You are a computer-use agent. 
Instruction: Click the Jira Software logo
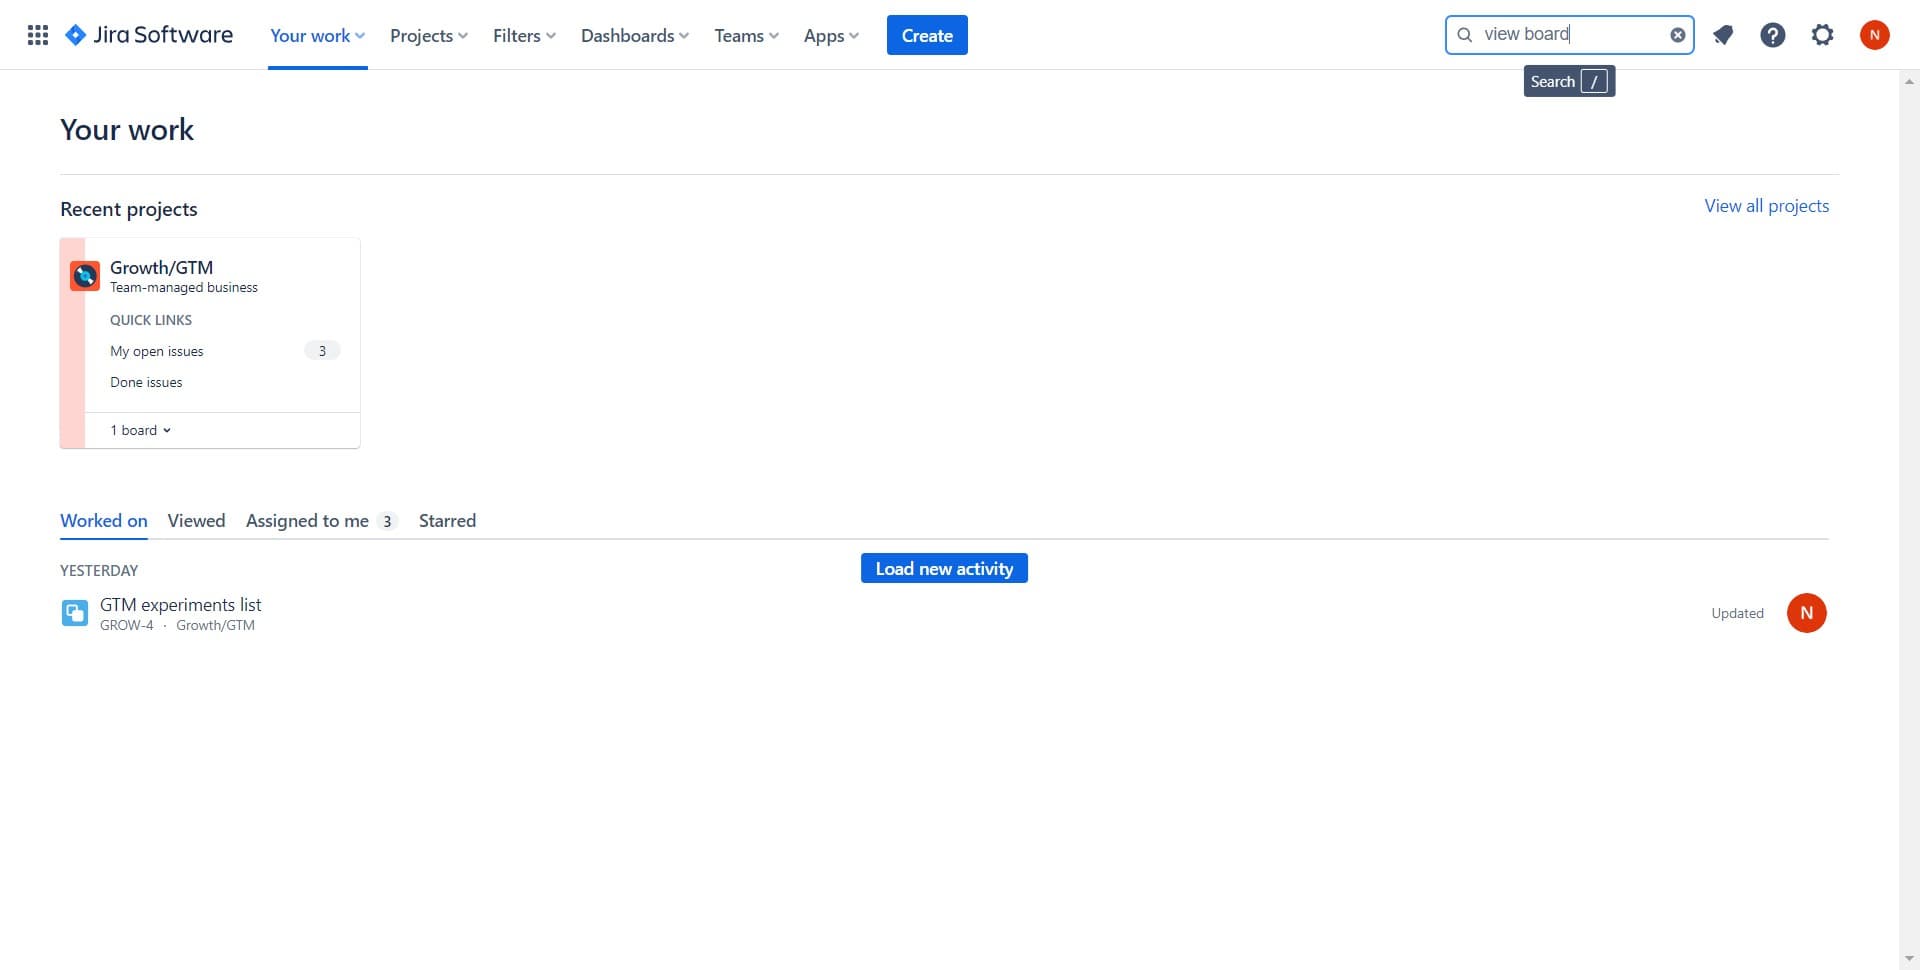pyautogui.click(x=149, y=35)
